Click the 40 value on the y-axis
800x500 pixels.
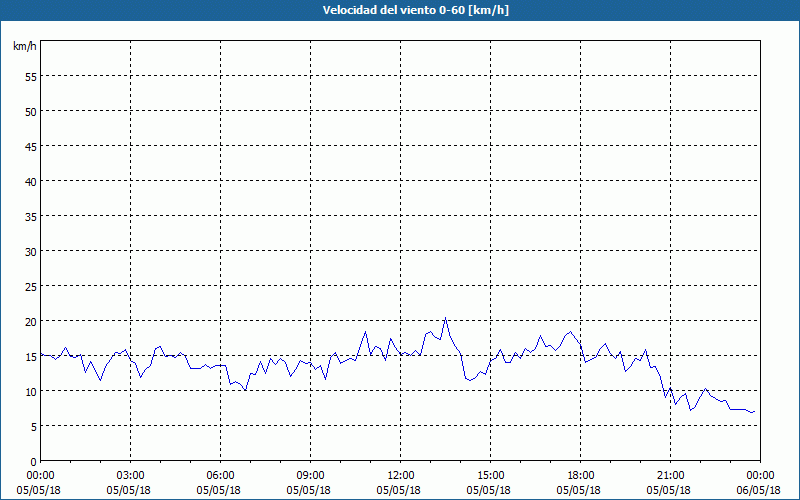(30, 181)
